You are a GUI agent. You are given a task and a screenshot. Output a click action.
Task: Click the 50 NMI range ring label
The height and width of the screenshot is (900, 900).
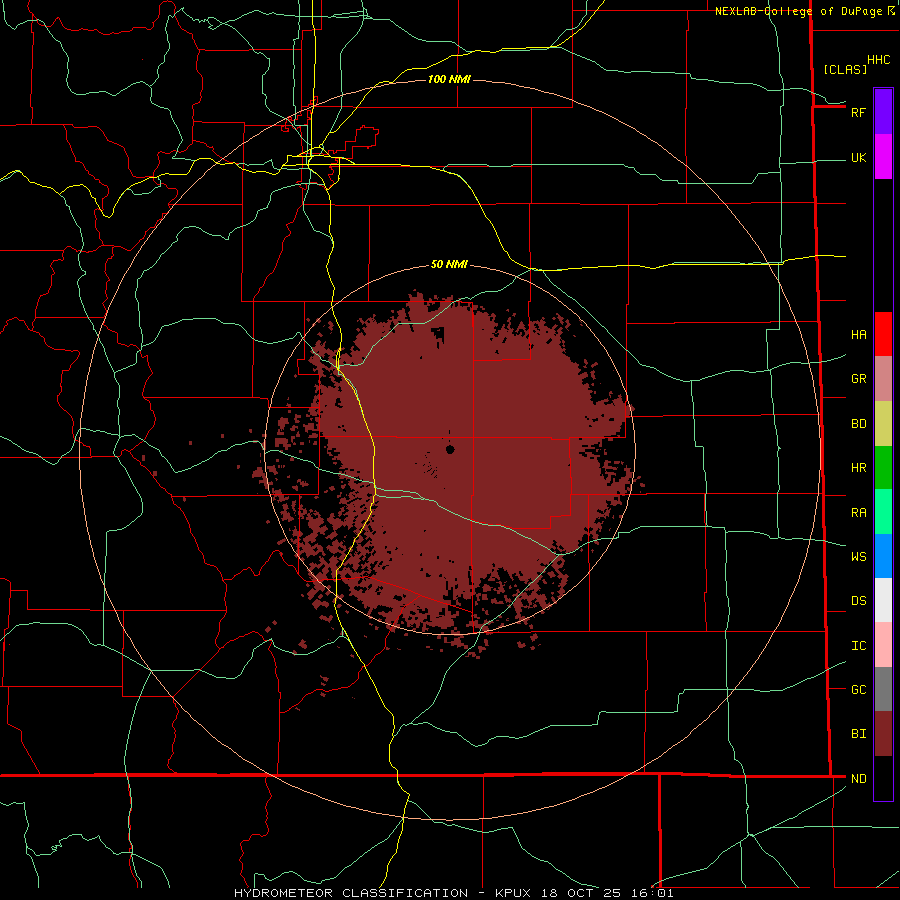point(449,264)
